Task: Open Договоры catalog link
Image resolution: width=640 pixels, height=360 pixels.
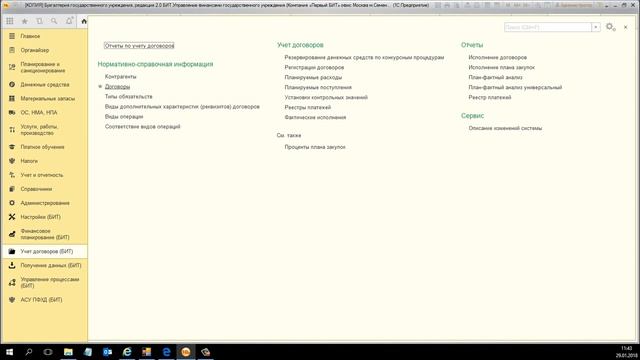Action: (x=117, y=87)
